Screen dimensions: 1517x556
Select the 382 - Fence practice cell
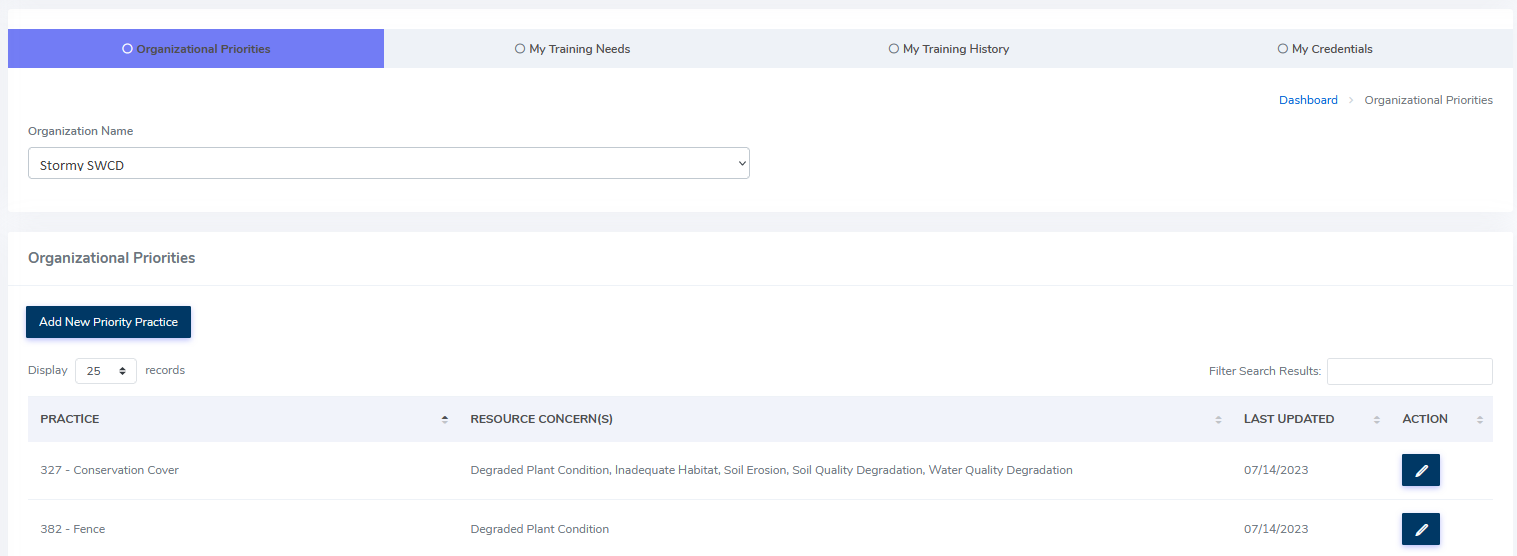73,529
